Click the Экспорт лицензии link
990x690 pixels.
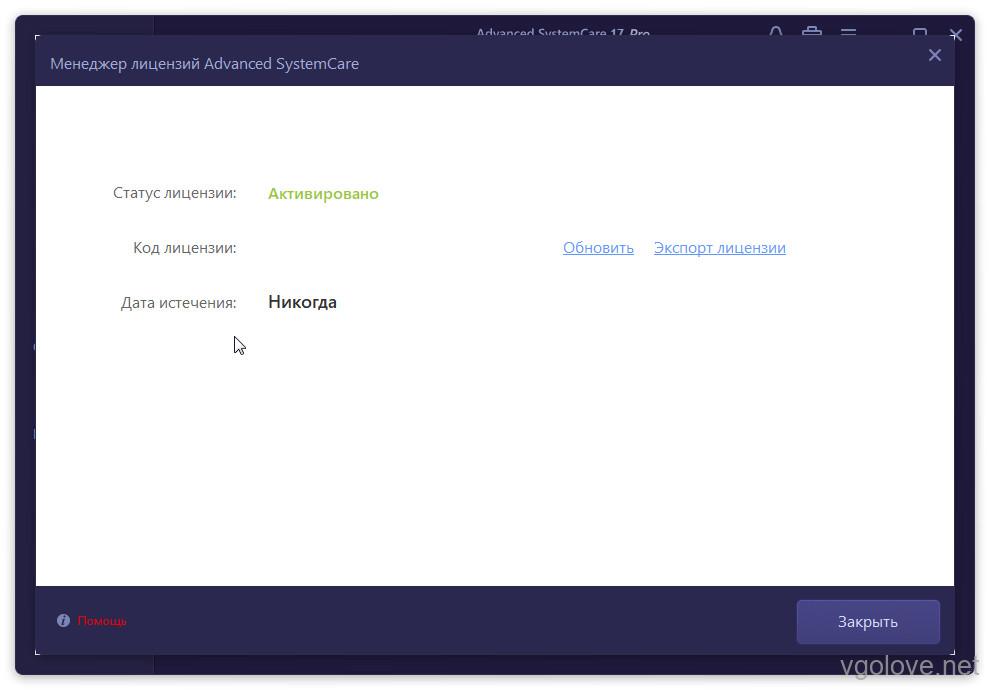[x=719, y=248]
